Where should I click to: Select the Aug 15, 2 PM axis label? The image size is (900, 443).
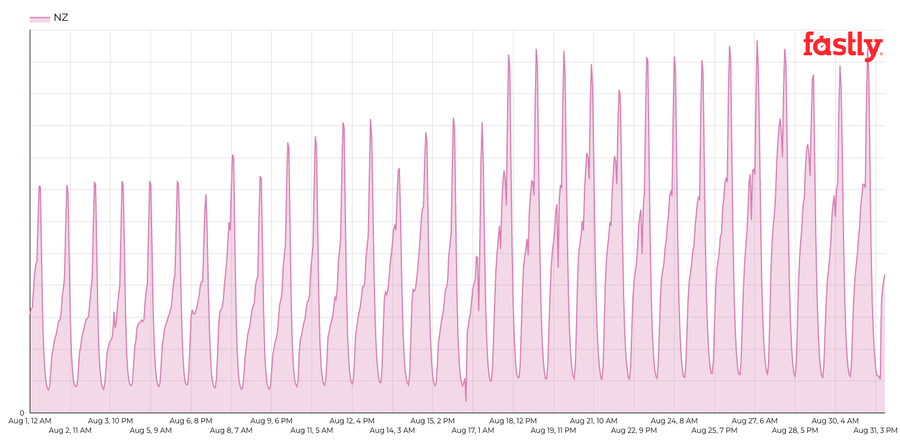tap(433, 421)
